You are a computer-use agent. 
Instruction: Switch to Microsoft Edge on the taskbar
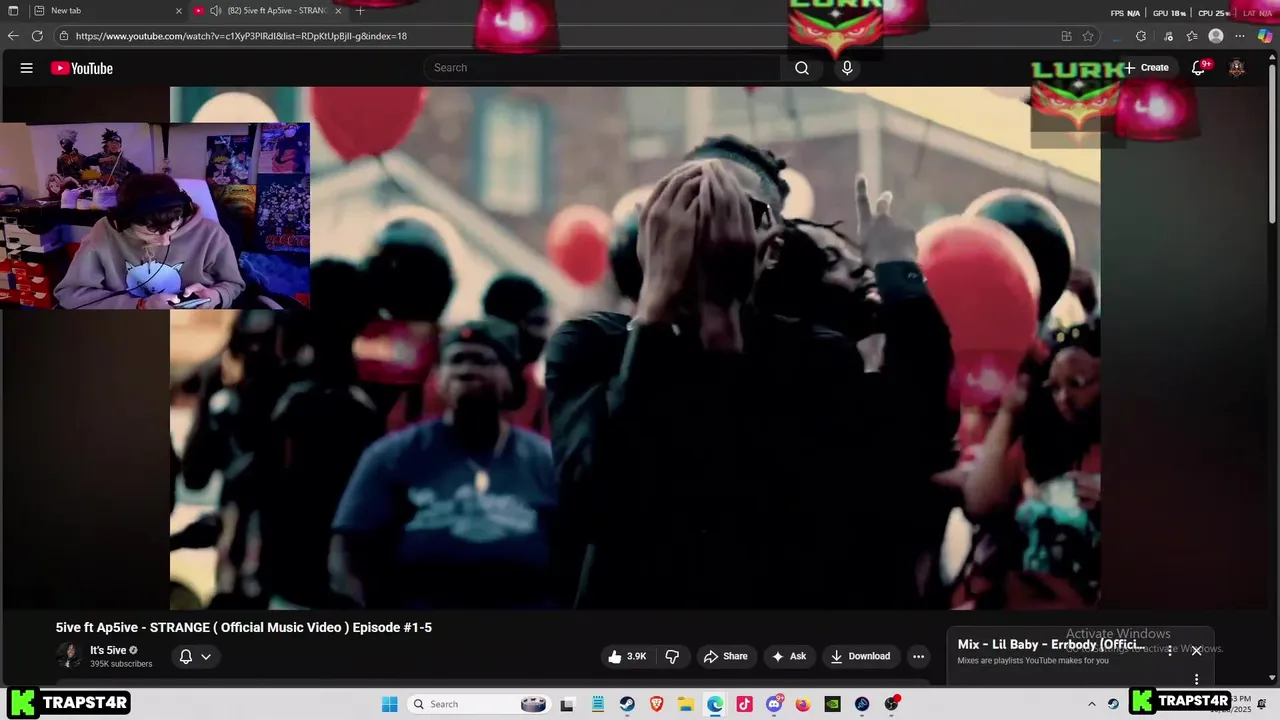(x=715, y=704)
